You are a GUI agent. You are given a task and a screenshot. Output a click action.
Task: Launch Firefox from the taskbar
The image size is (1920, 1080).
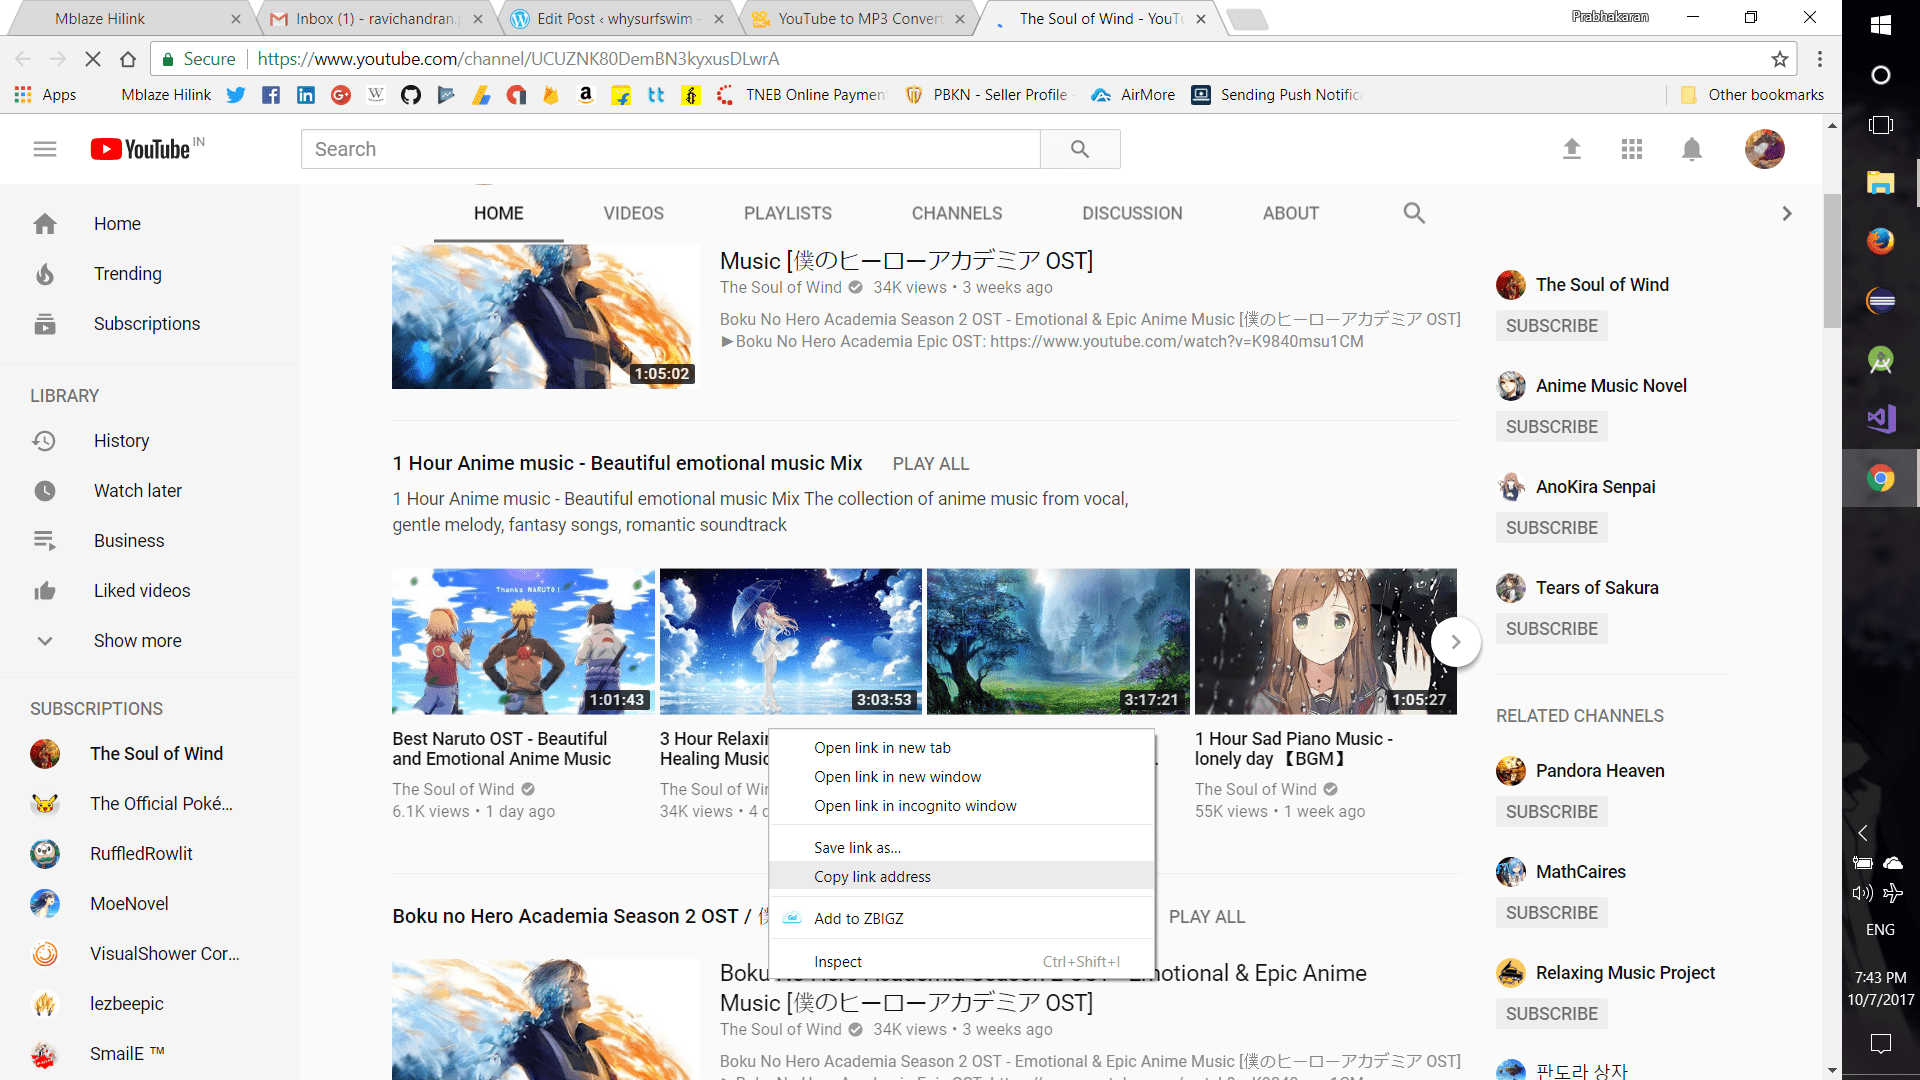(1880, 241)
